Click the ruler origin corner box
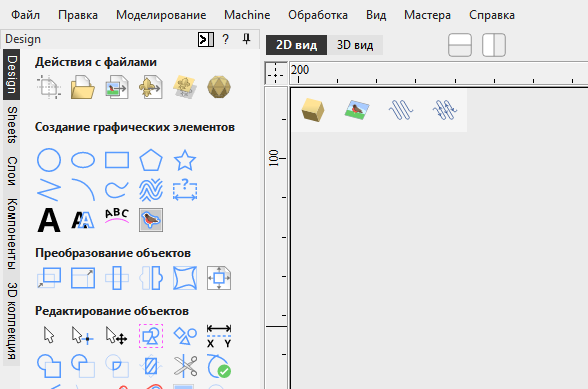Viewport: 588px width, 389px height. tap(276, 73)
